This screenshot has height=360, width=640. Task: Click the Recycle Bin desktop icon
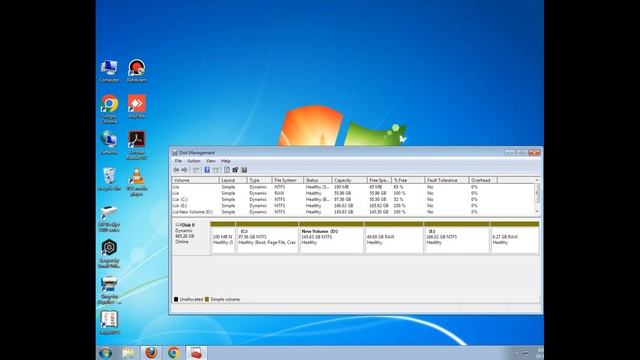pos(109,179)
